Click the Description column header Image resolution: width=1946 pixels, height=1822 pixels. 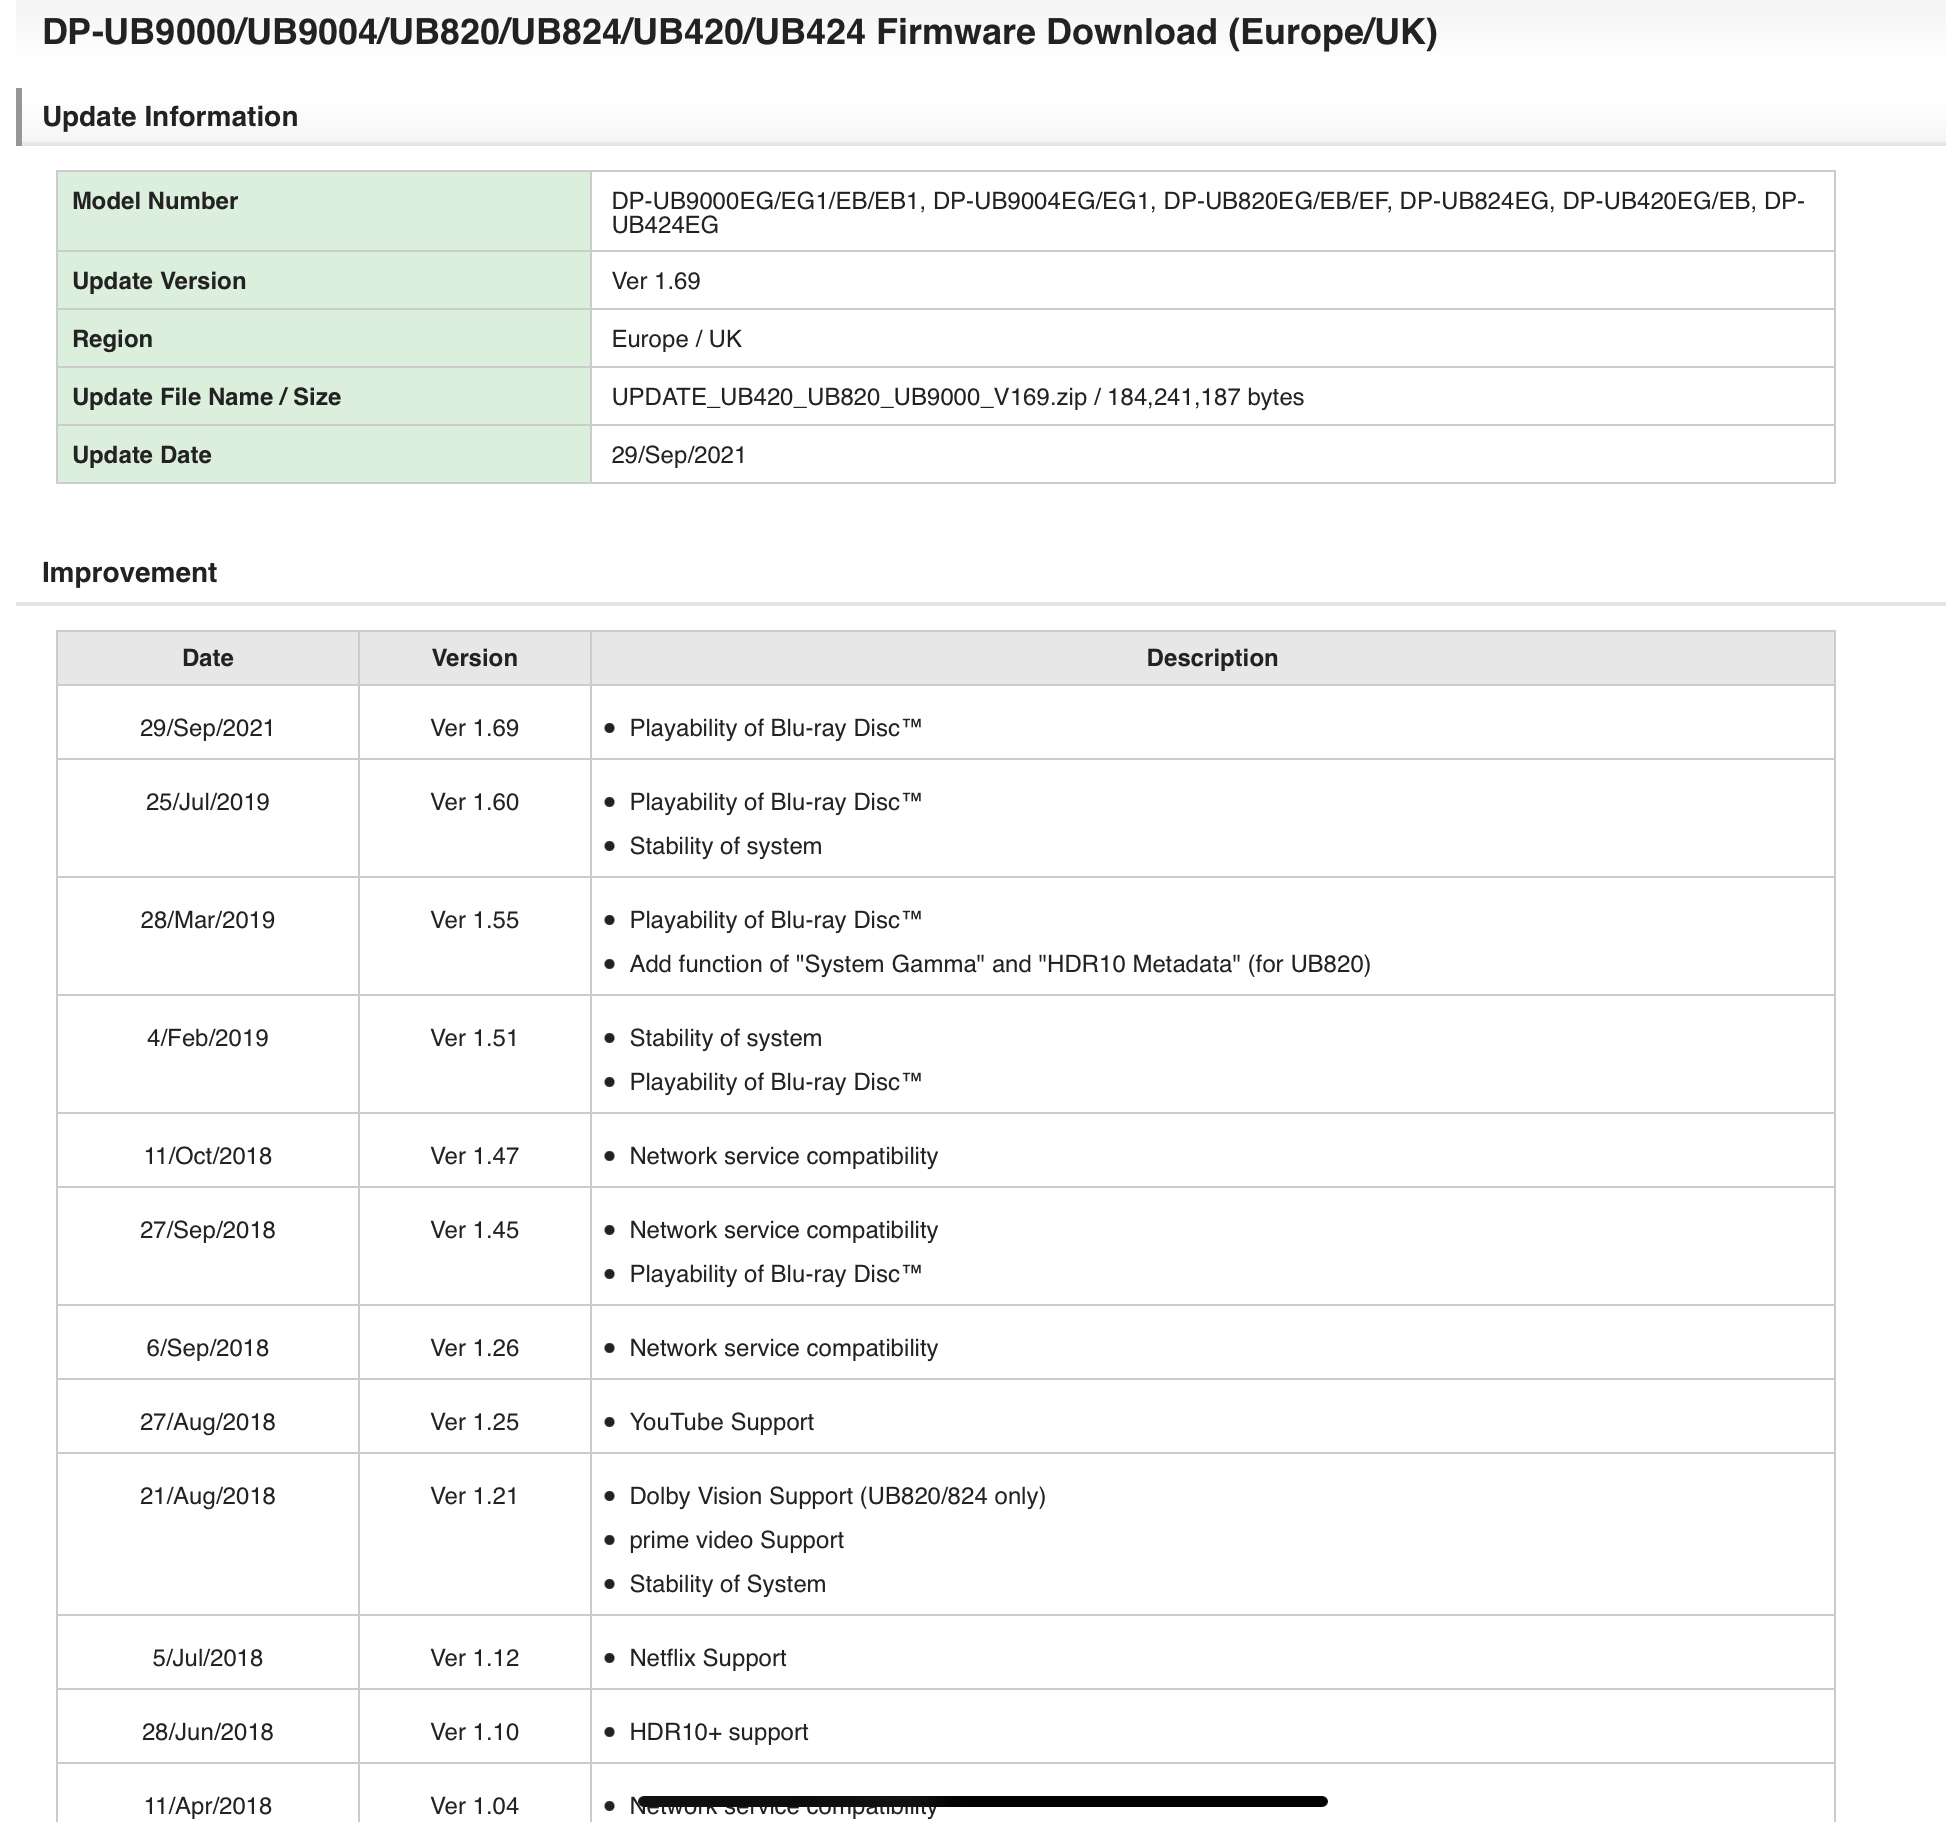point(1212,658)
